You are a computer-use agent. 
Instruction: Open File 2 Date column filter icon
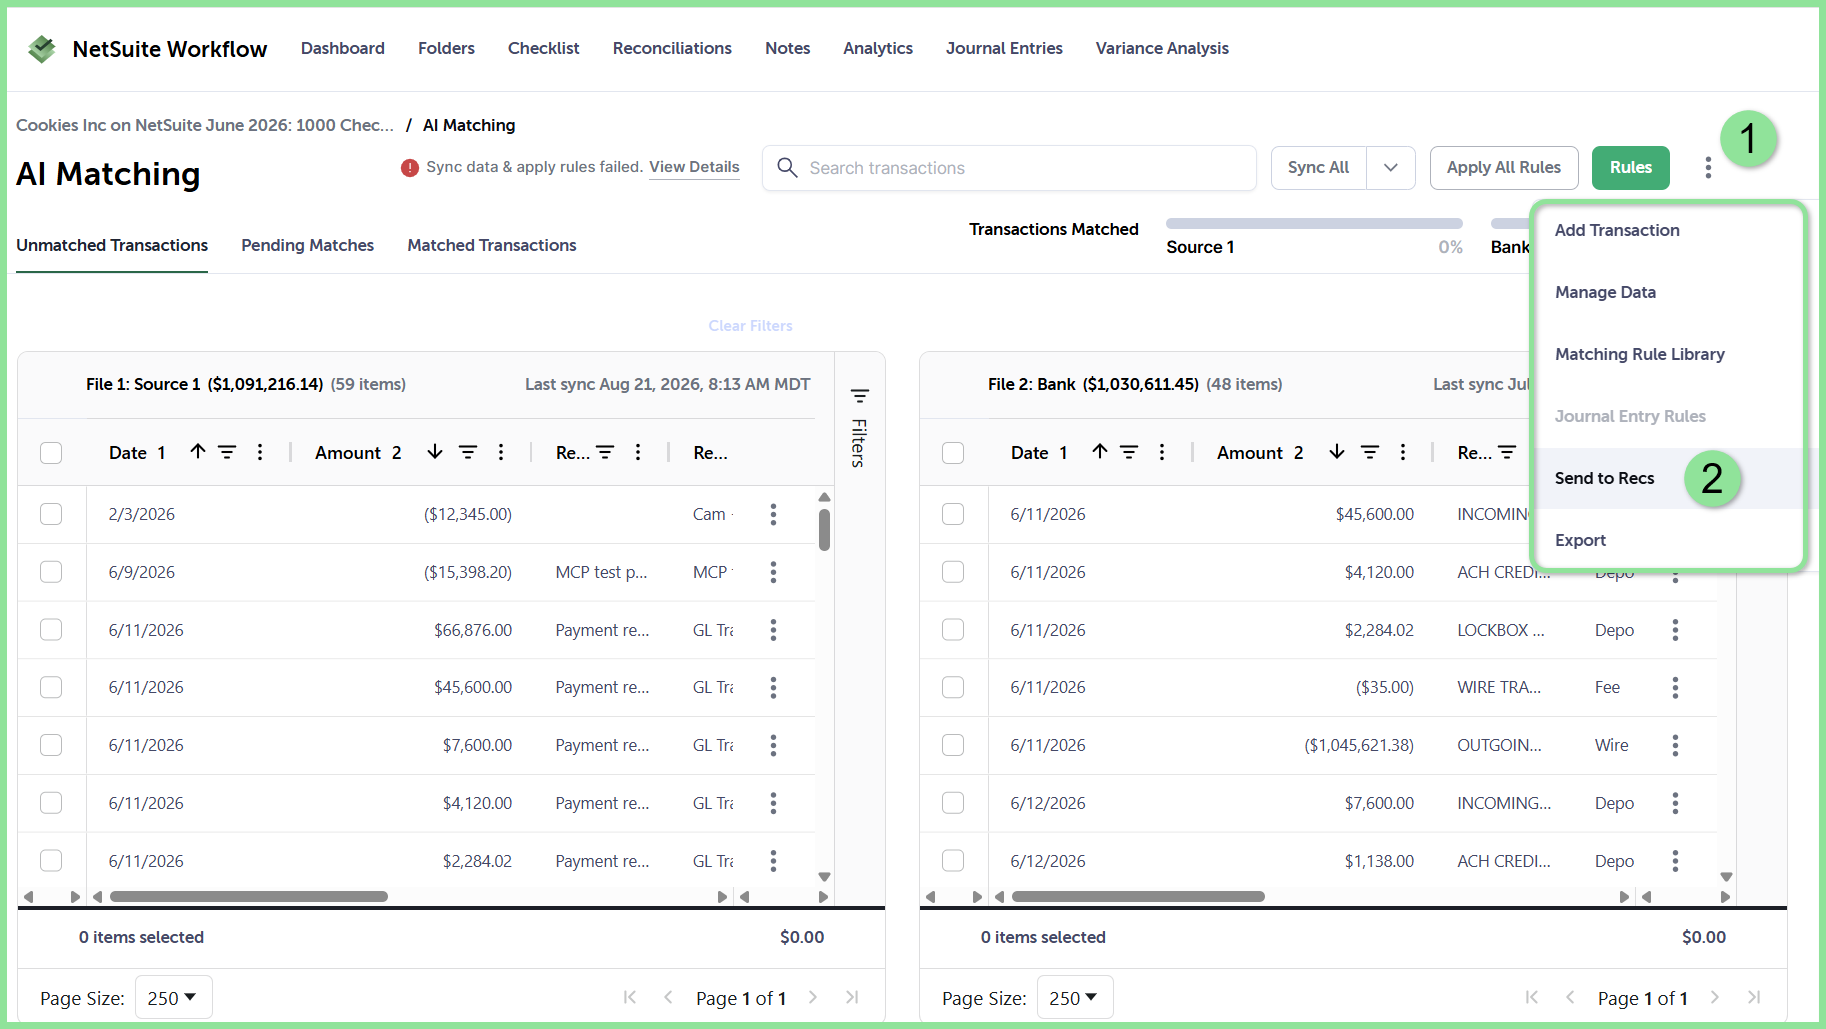tap(1129, 452)
